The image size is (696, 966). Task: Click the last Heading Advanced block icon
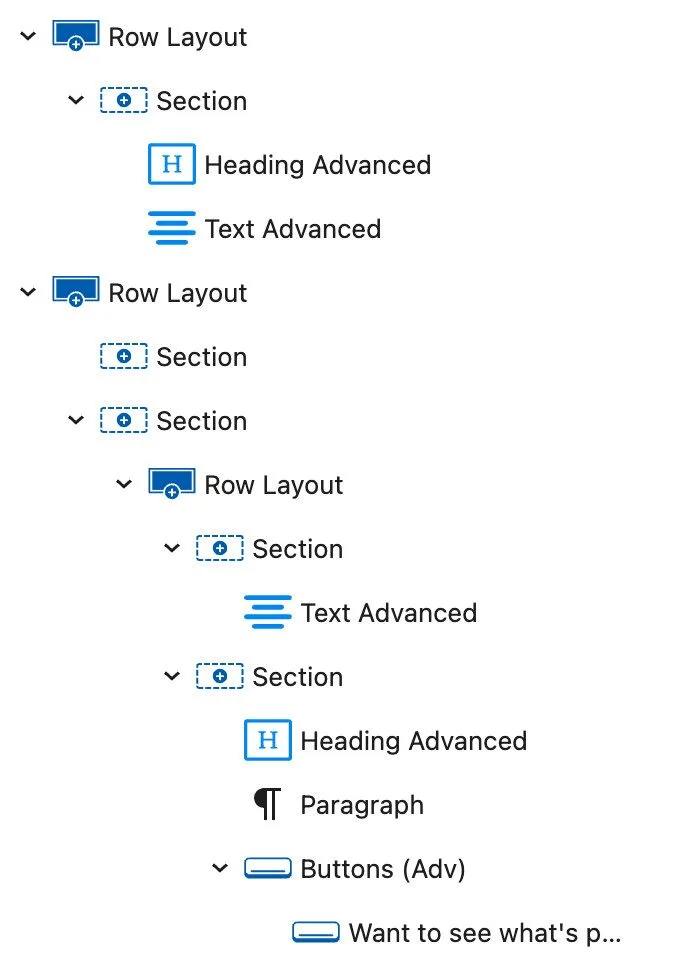(268, 741)
